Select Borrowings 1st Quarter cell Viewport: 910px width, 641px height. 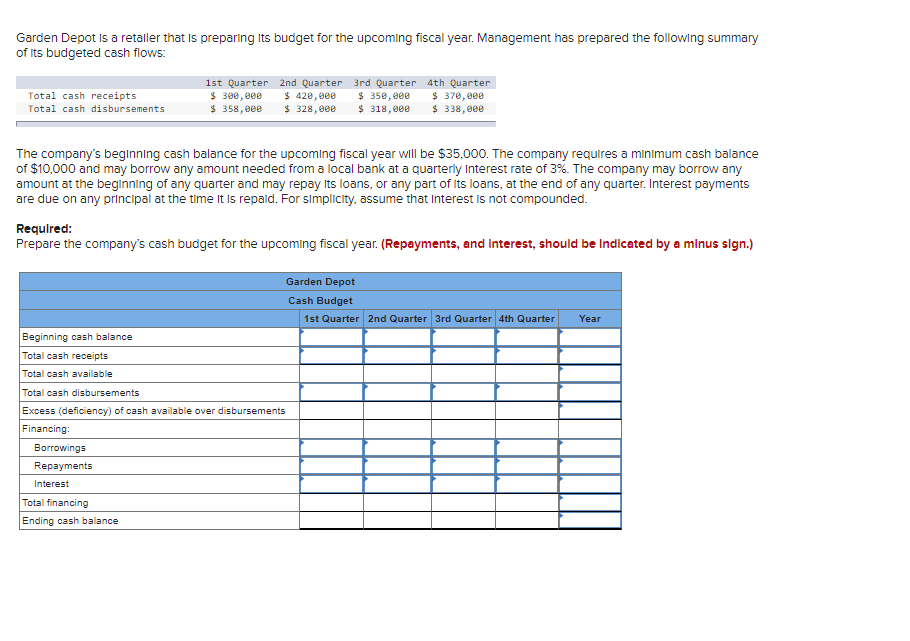(331, 448)
